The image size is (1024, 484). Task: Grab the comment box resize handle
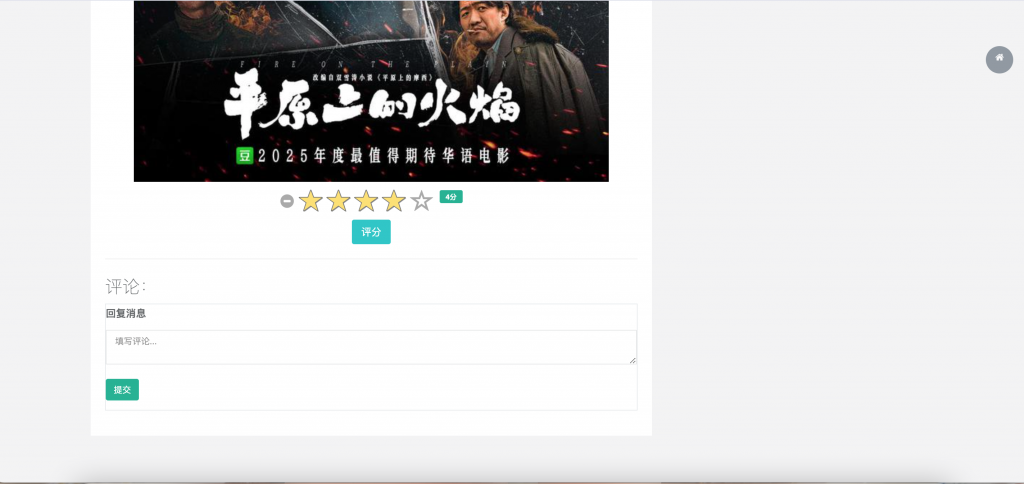(x=632, y=360)
